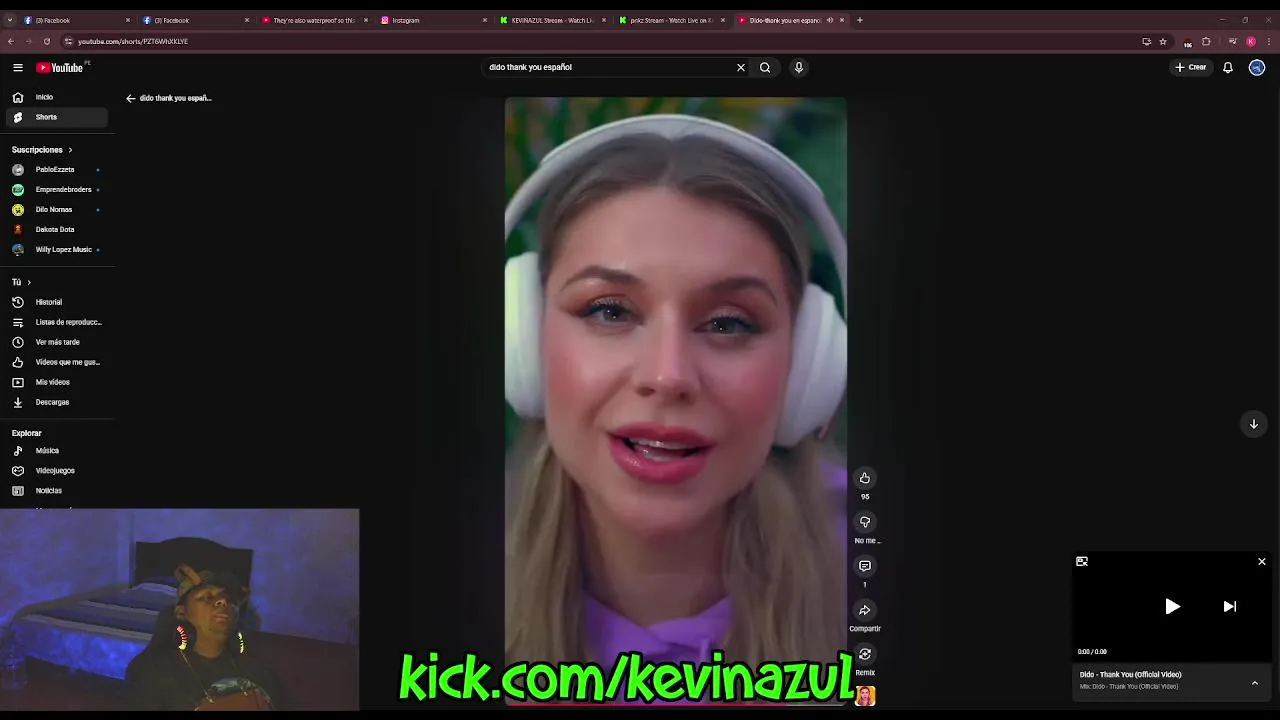Viewport: 1280px width, 720px height.
Task: Reload the page
Action: coord(46,41)
